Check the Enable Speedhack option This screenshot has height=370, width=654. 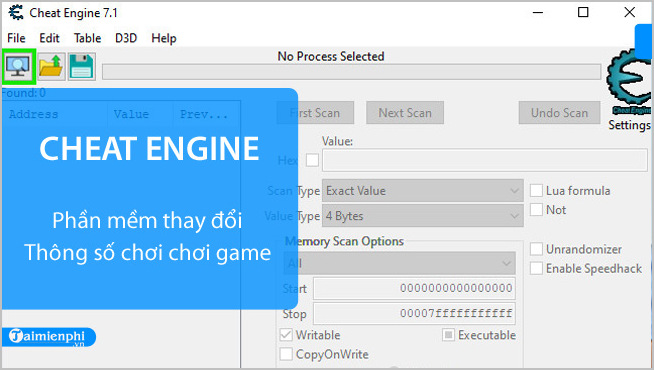[x=536, y=268]
